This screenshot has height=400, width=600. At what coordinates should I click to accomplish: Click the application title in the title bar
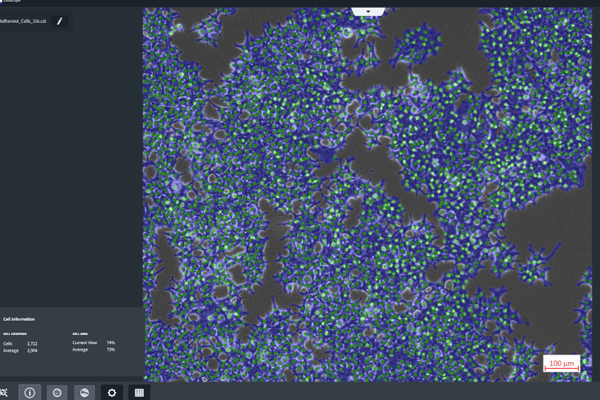[x=10, y=2]
